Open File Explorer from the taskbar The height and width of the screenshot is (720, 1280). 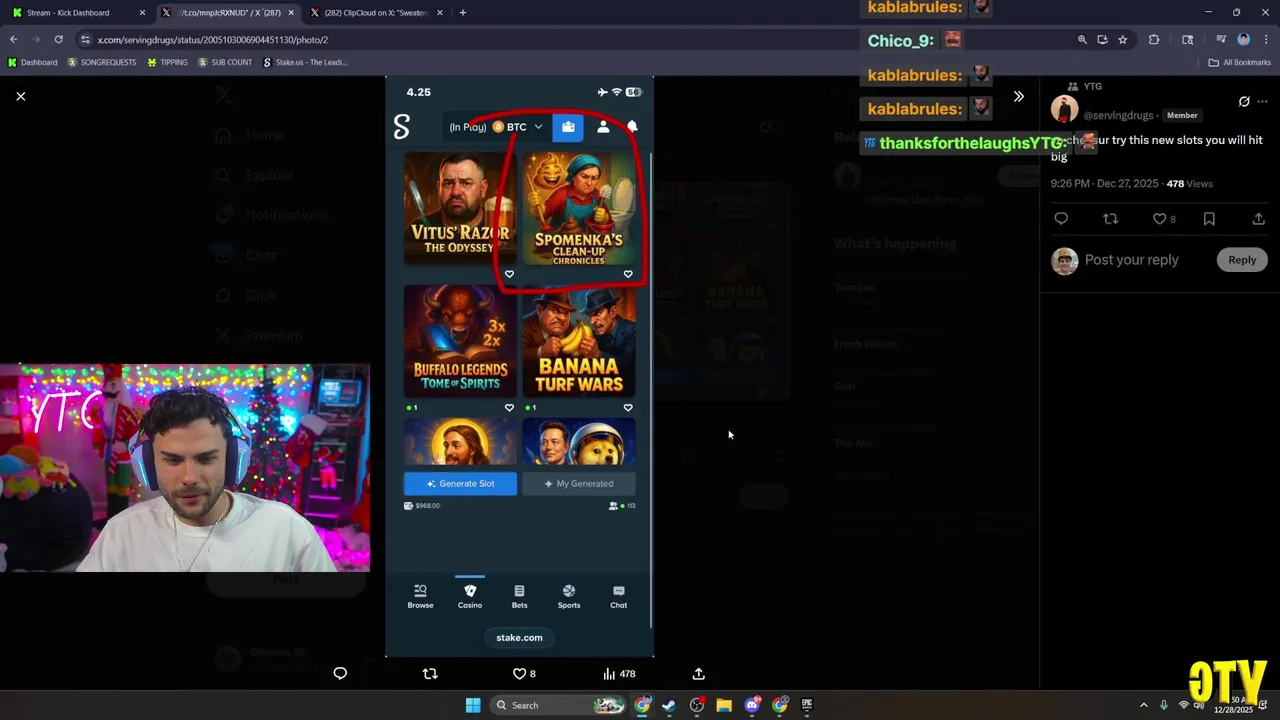(724, 705)
